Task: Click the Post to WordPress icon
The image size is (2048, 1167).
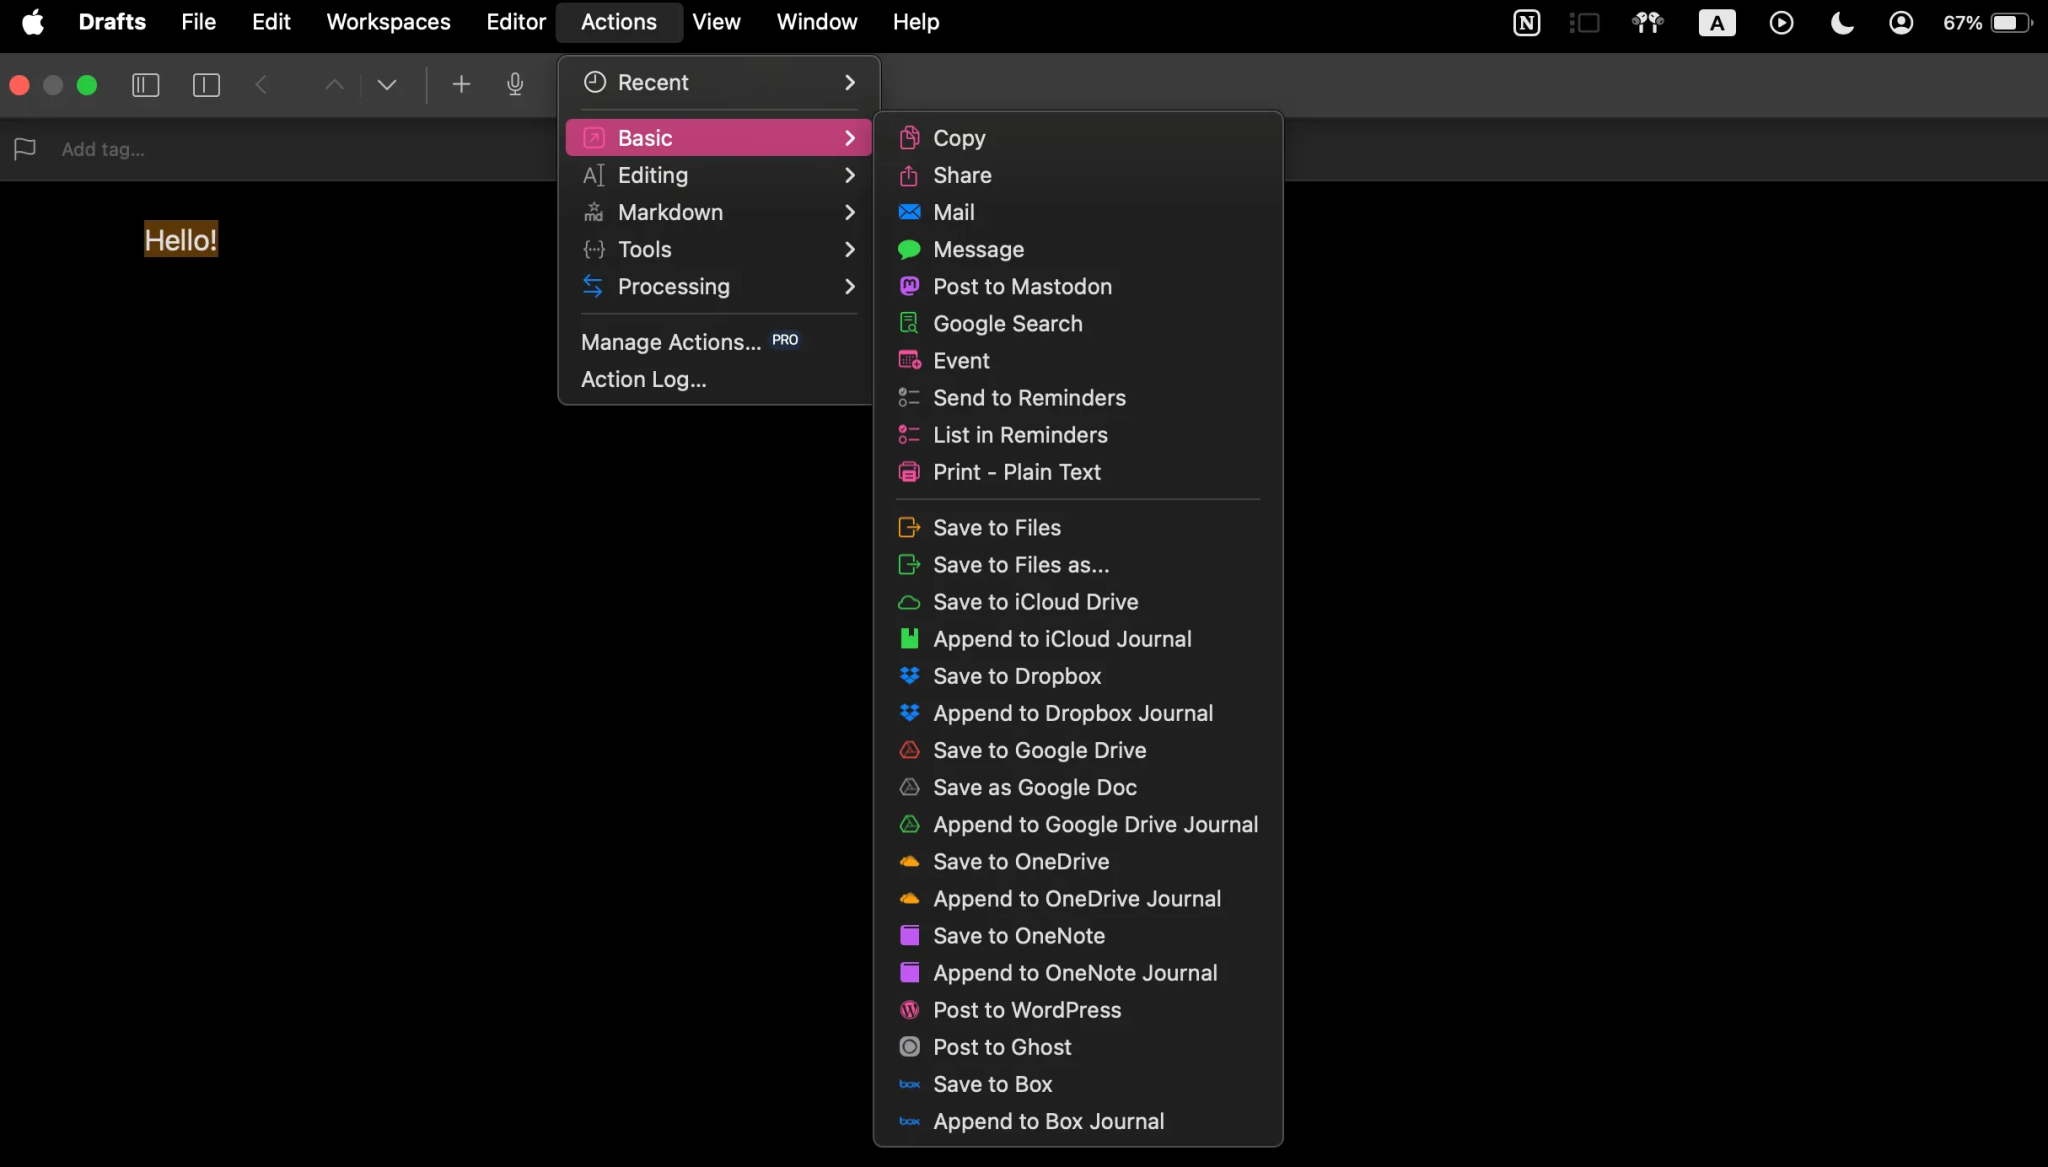Action: [909, 1010]
